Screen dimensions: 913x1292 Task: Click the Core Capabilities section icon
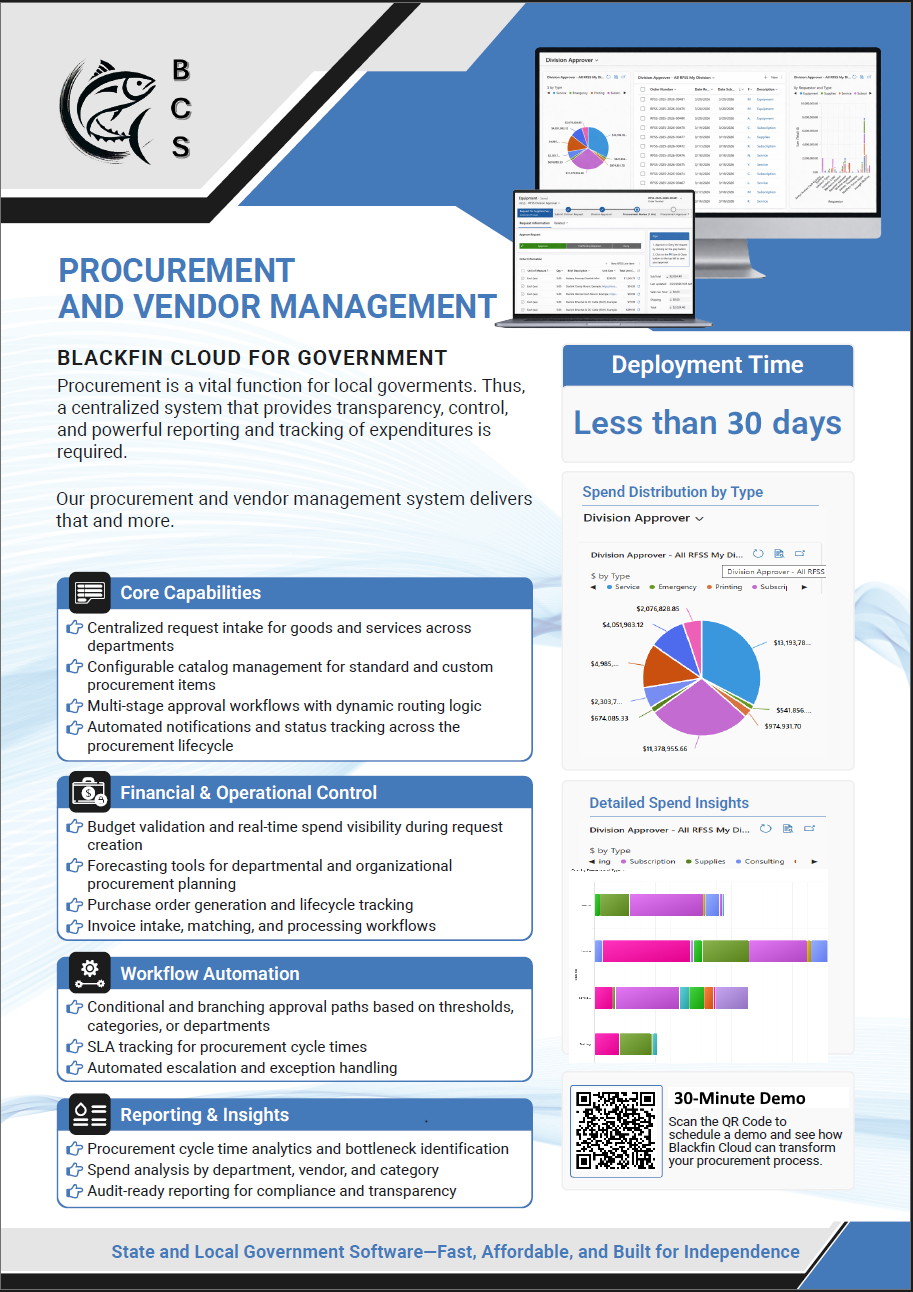click(89, 592)
